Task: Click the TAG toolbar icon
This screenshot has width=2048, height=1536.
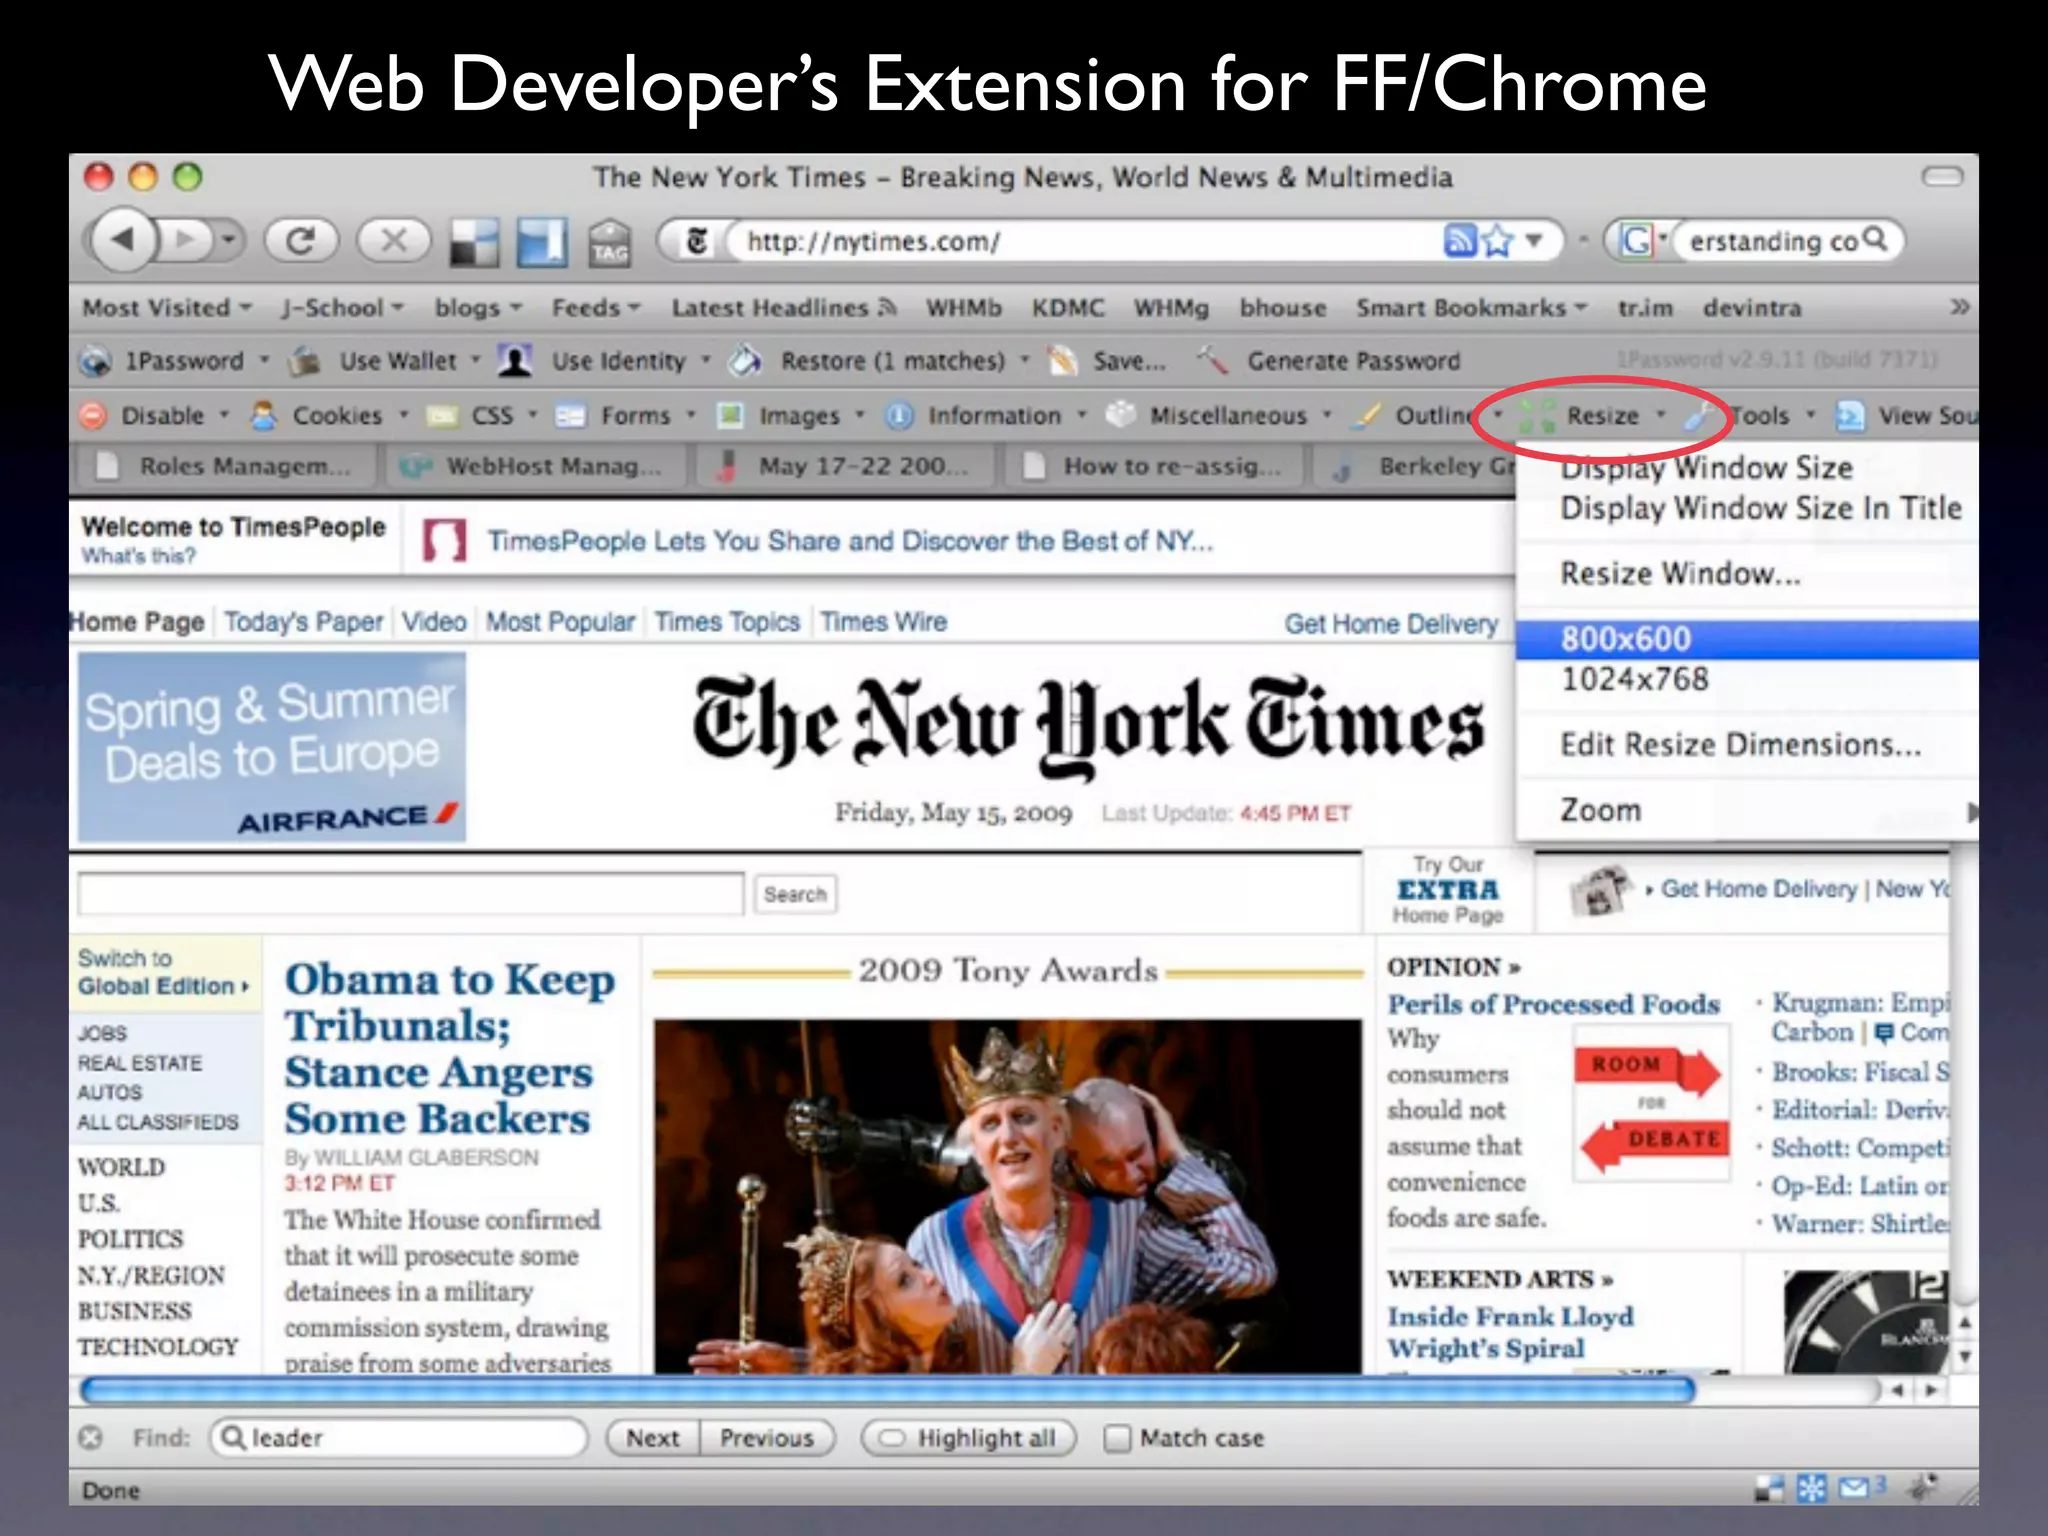Action: [x=609, y=243]
